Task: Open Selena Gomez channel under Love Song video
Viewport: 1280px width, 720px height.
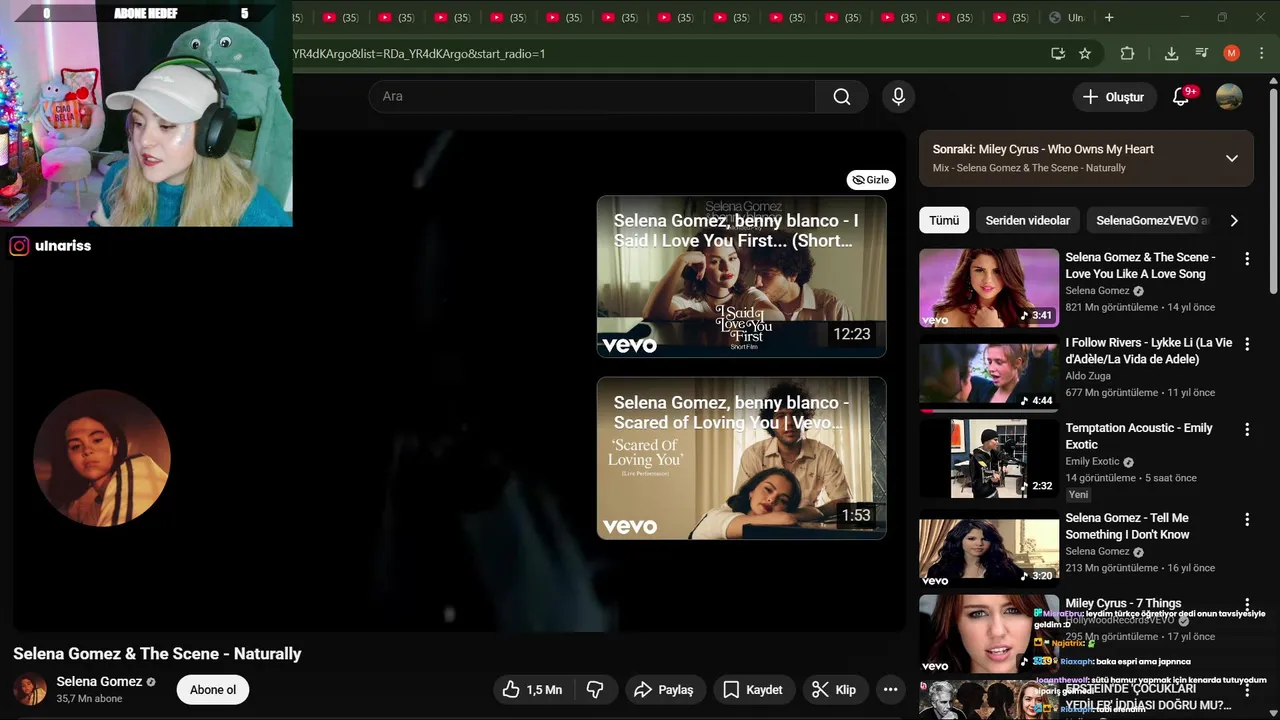Action: click(1097, 291)
